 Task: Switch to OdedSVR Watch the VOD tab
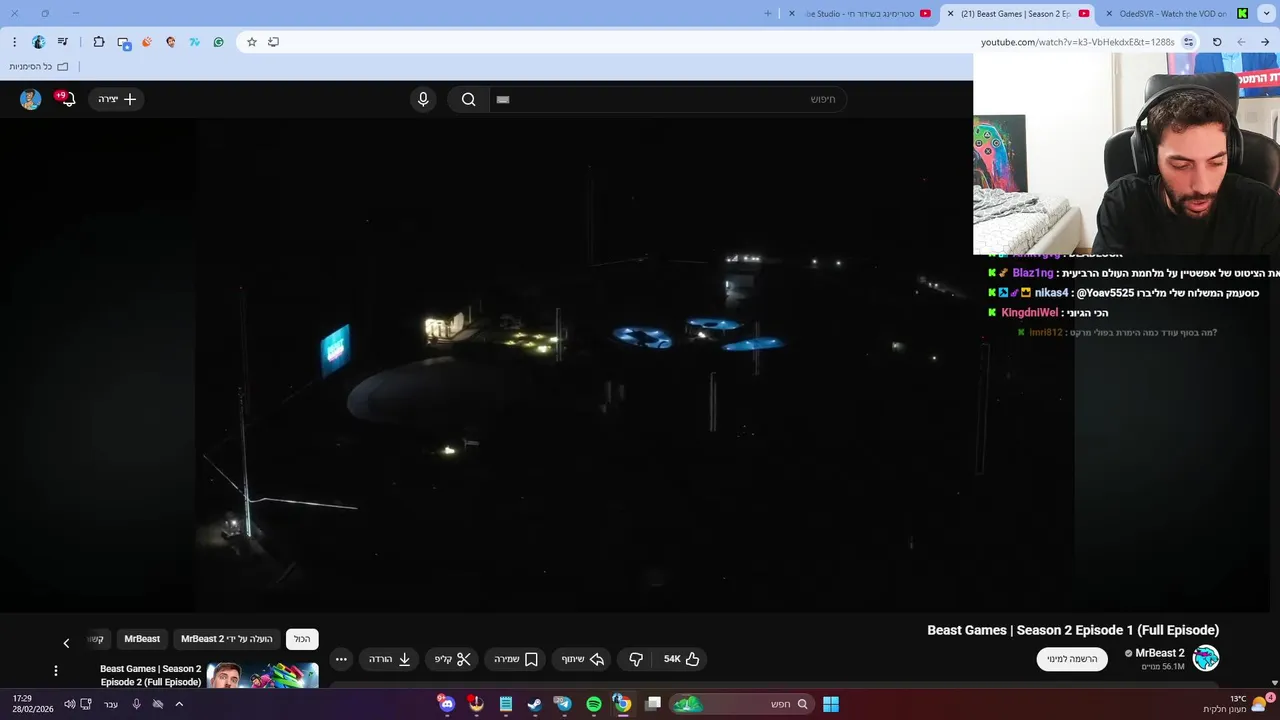[x=1175, y=14]
